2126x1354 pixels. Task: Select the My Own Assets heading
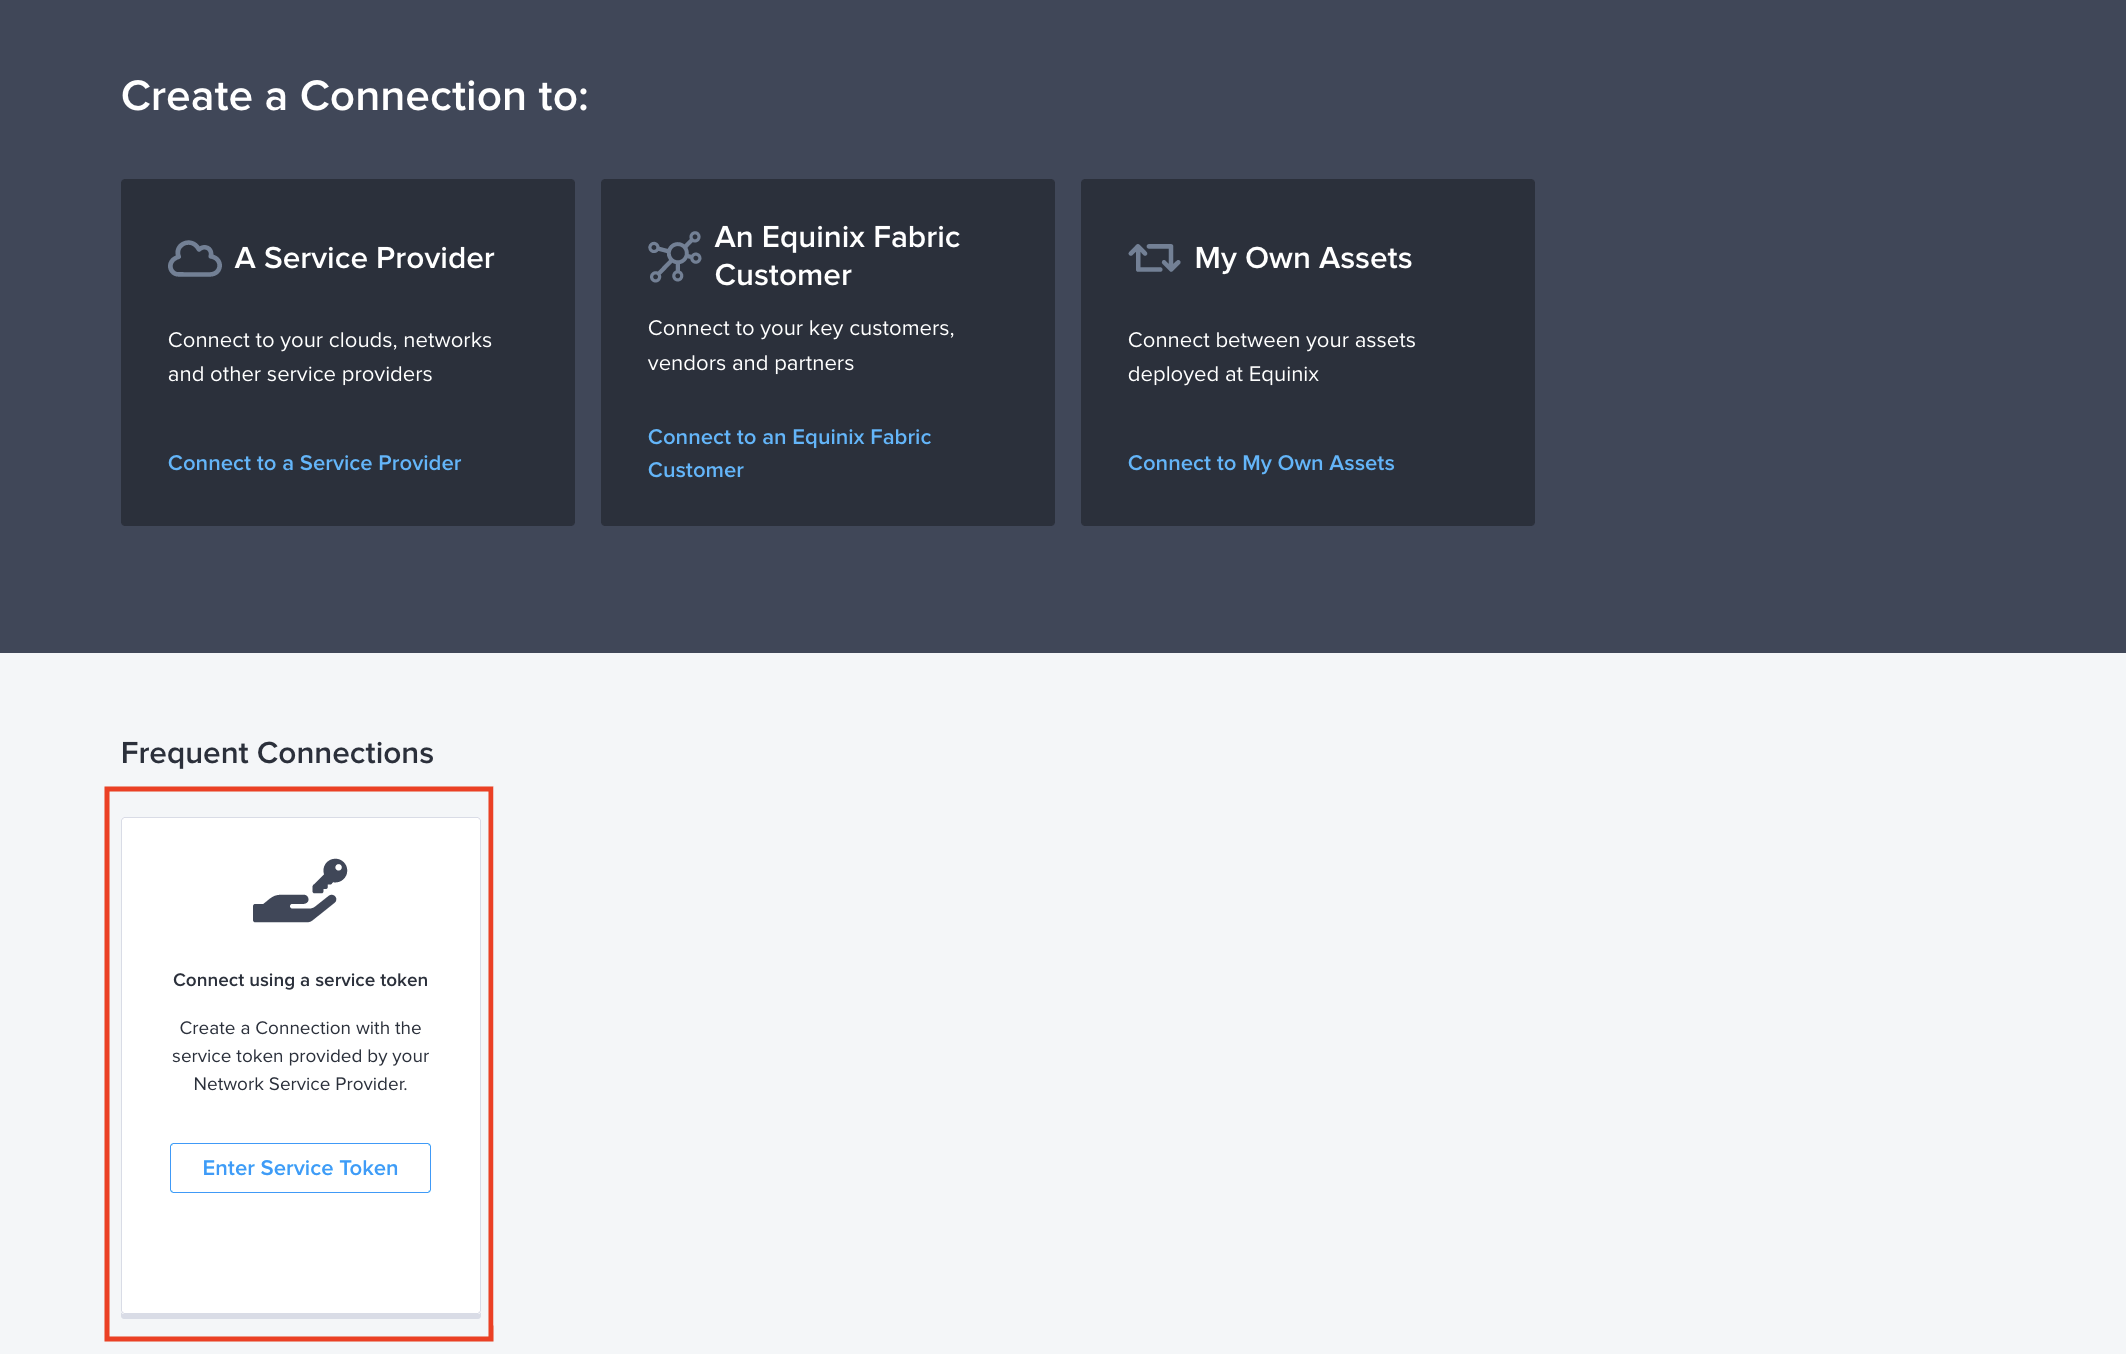(x=1303, y=258)
